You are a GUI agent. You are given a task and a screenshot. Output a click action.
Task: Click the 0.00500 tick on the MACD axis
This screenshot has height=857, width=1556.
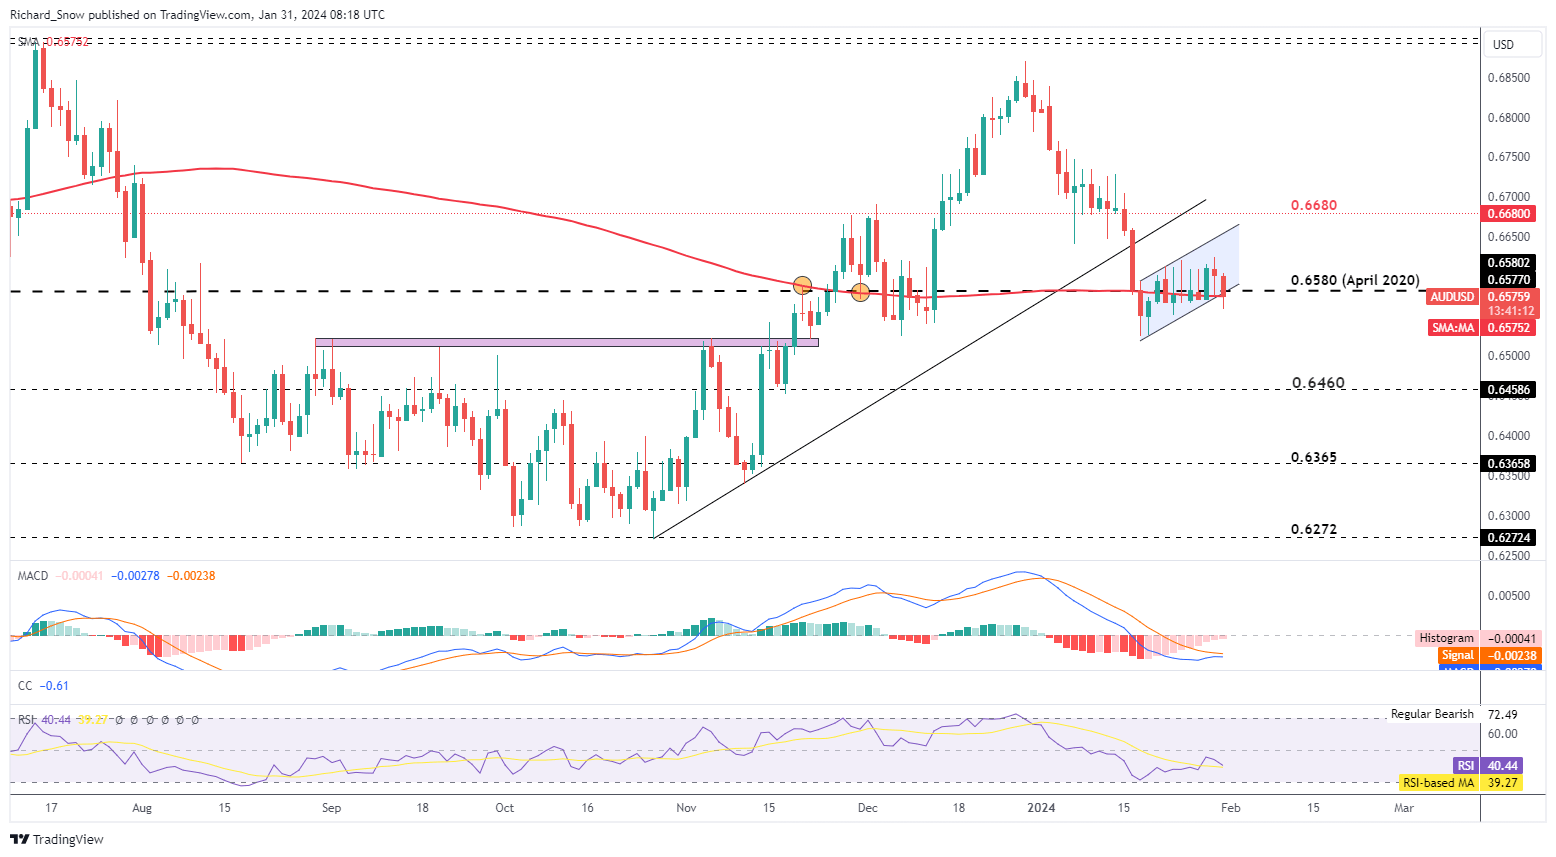[1508, 596]
